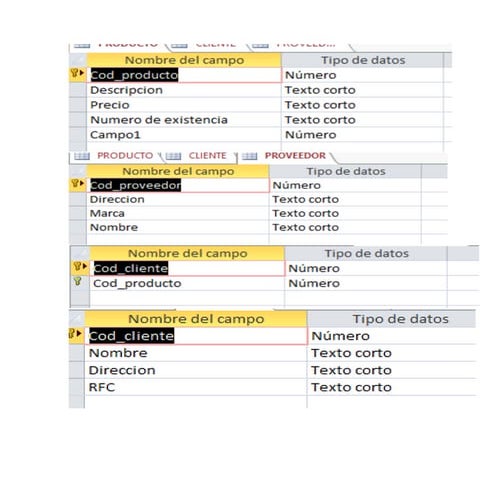
Task: Click the table icon on PROVEEDOR tab
Action: coord(250,156)
